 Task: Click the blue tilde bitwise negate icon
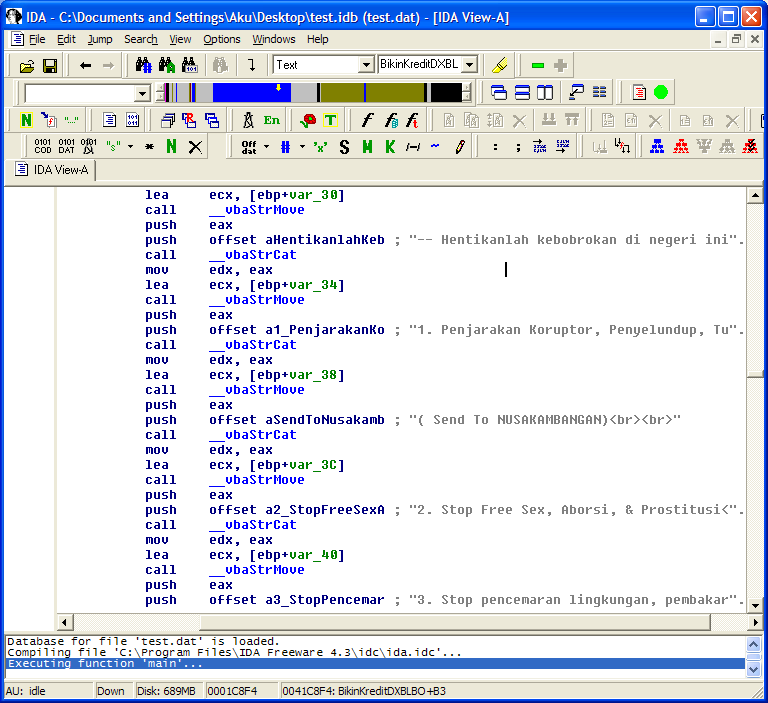(x=435, y=145)
